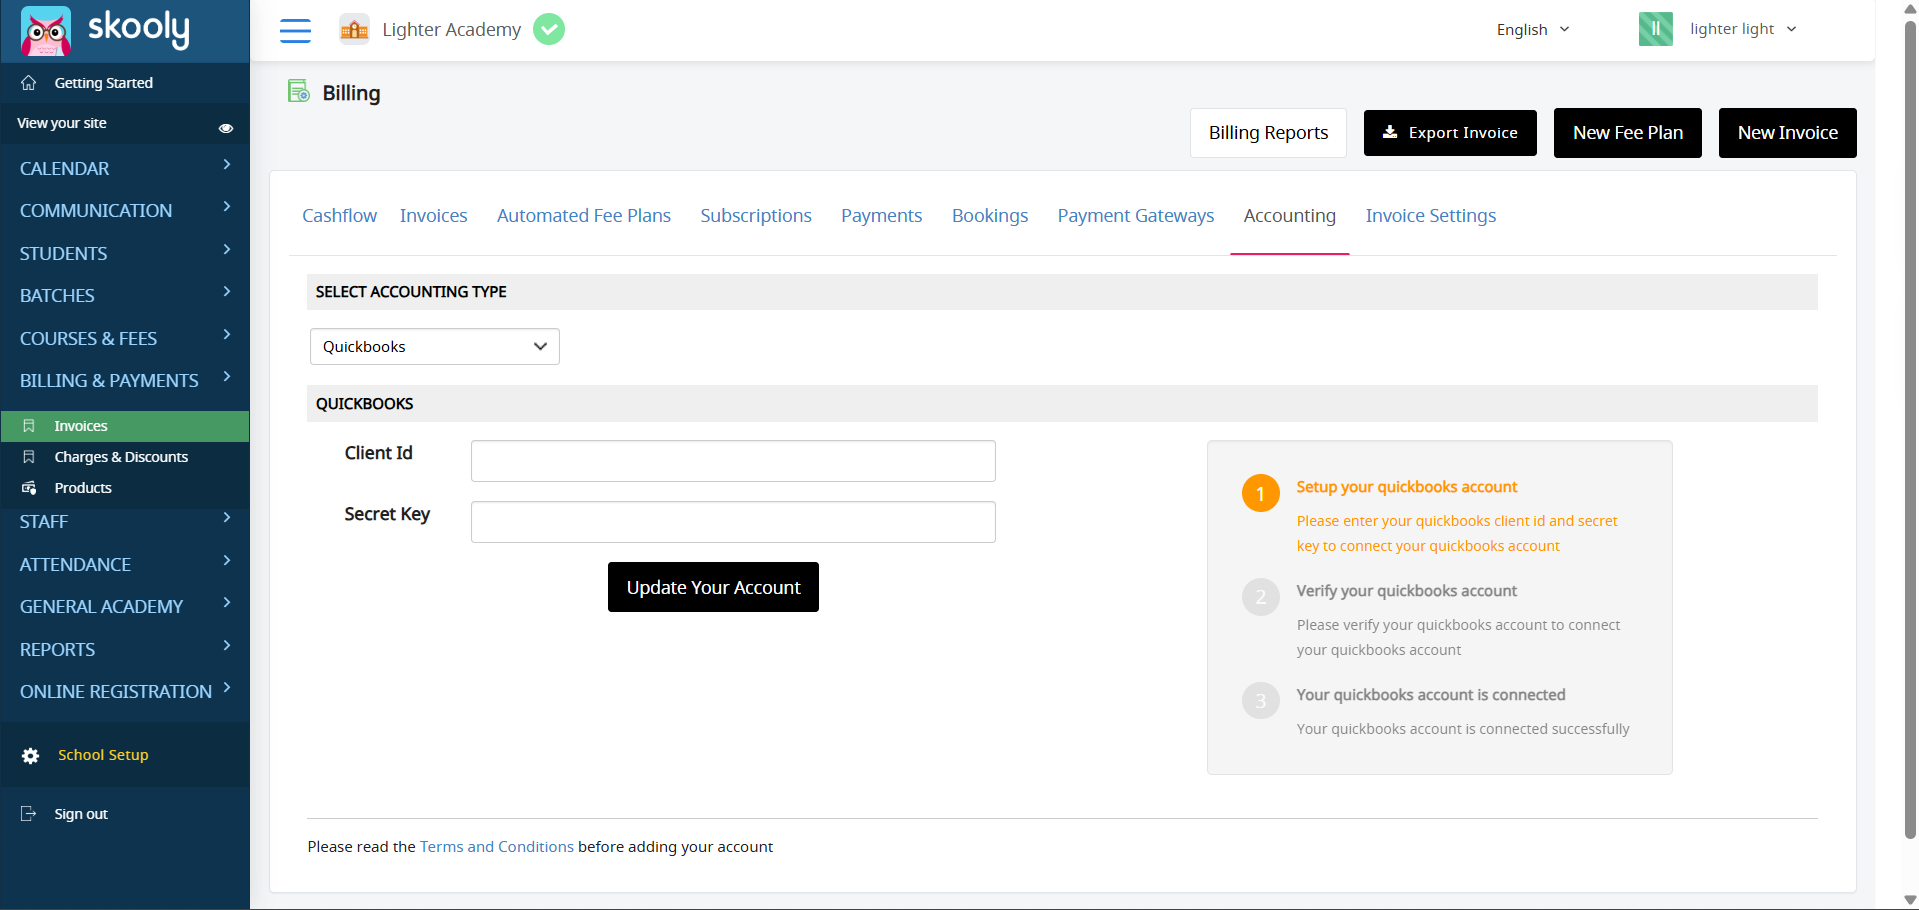The image size is (1919, 910).
Task: Click the Export Invoice button
Action: (x=1450, y=133)
